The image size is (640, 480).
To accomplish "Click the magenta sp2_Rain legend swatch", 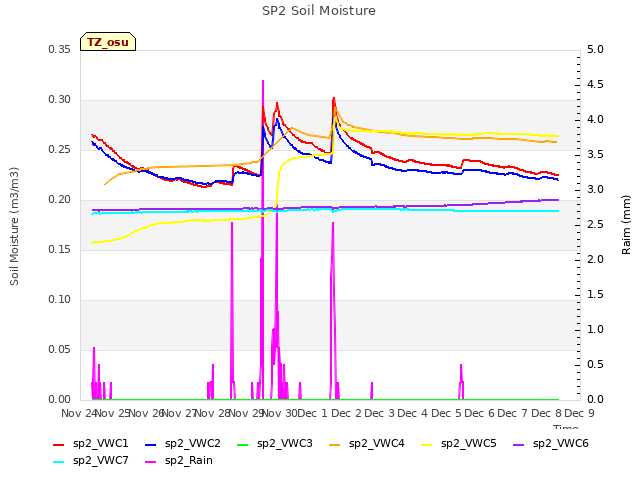I will 151,462.
